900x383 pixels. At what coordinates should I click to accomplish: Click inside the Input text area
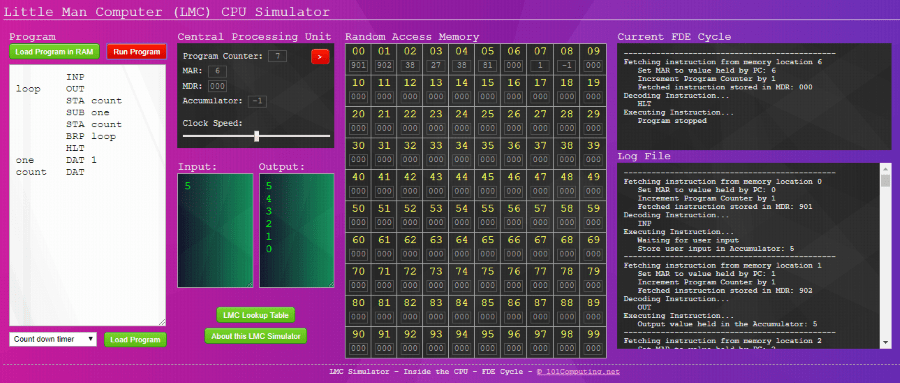pos(215,230)
